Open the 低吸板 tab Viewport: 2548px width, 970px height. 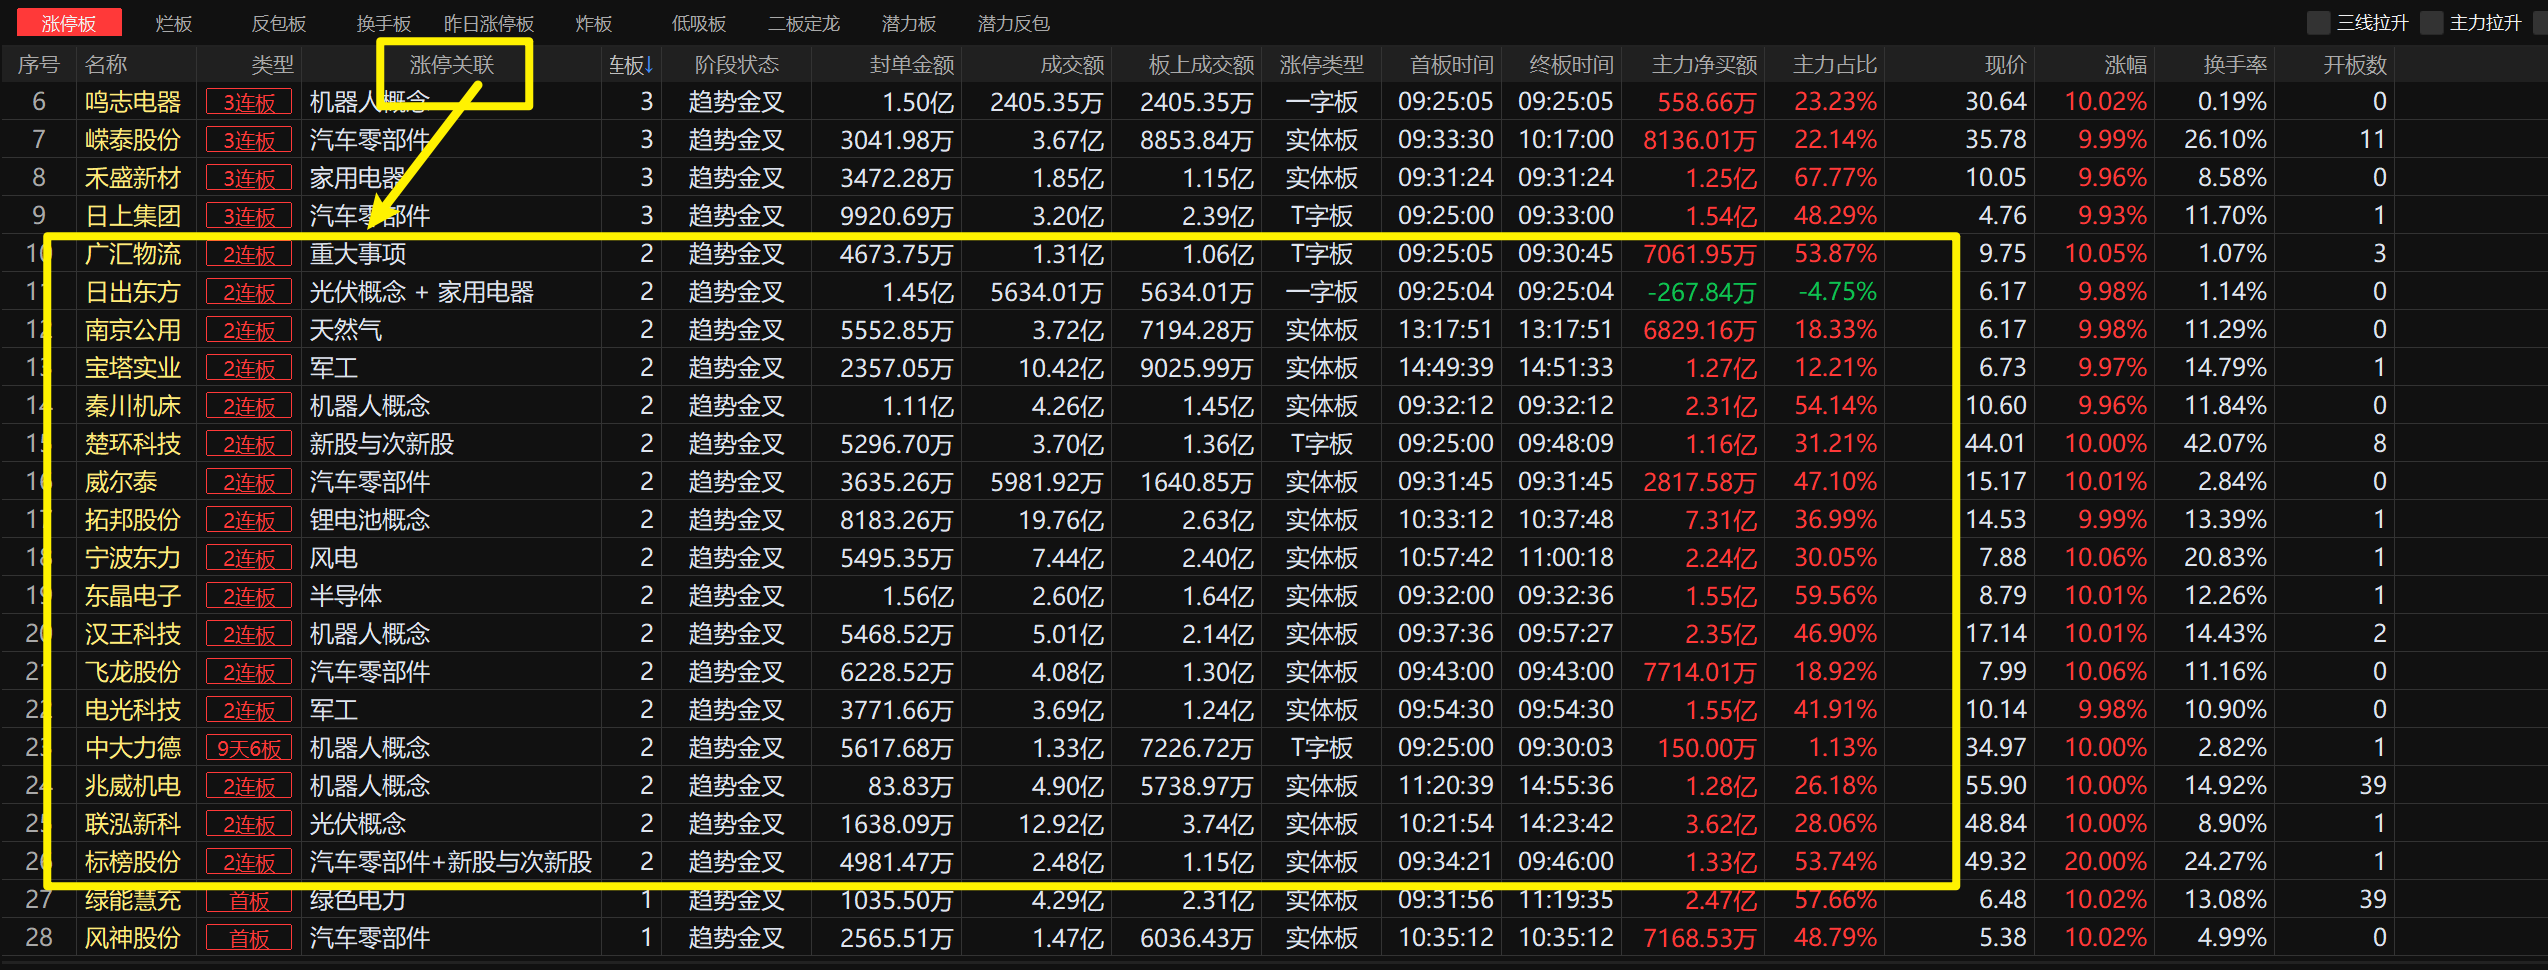[x=699, y=23]
